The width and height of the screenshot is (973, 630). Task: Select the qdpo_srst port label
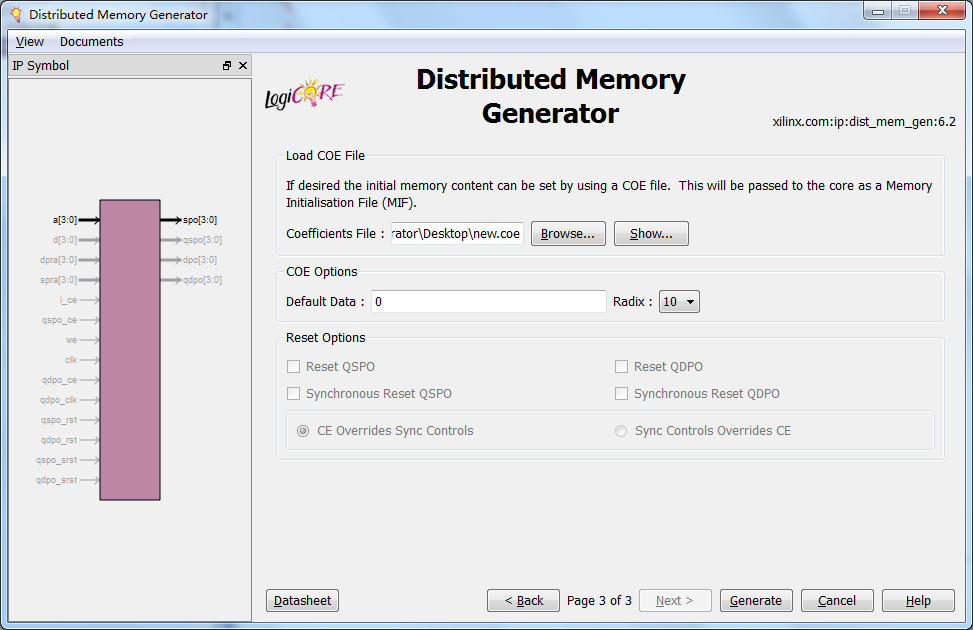click(x=56, y=480)
